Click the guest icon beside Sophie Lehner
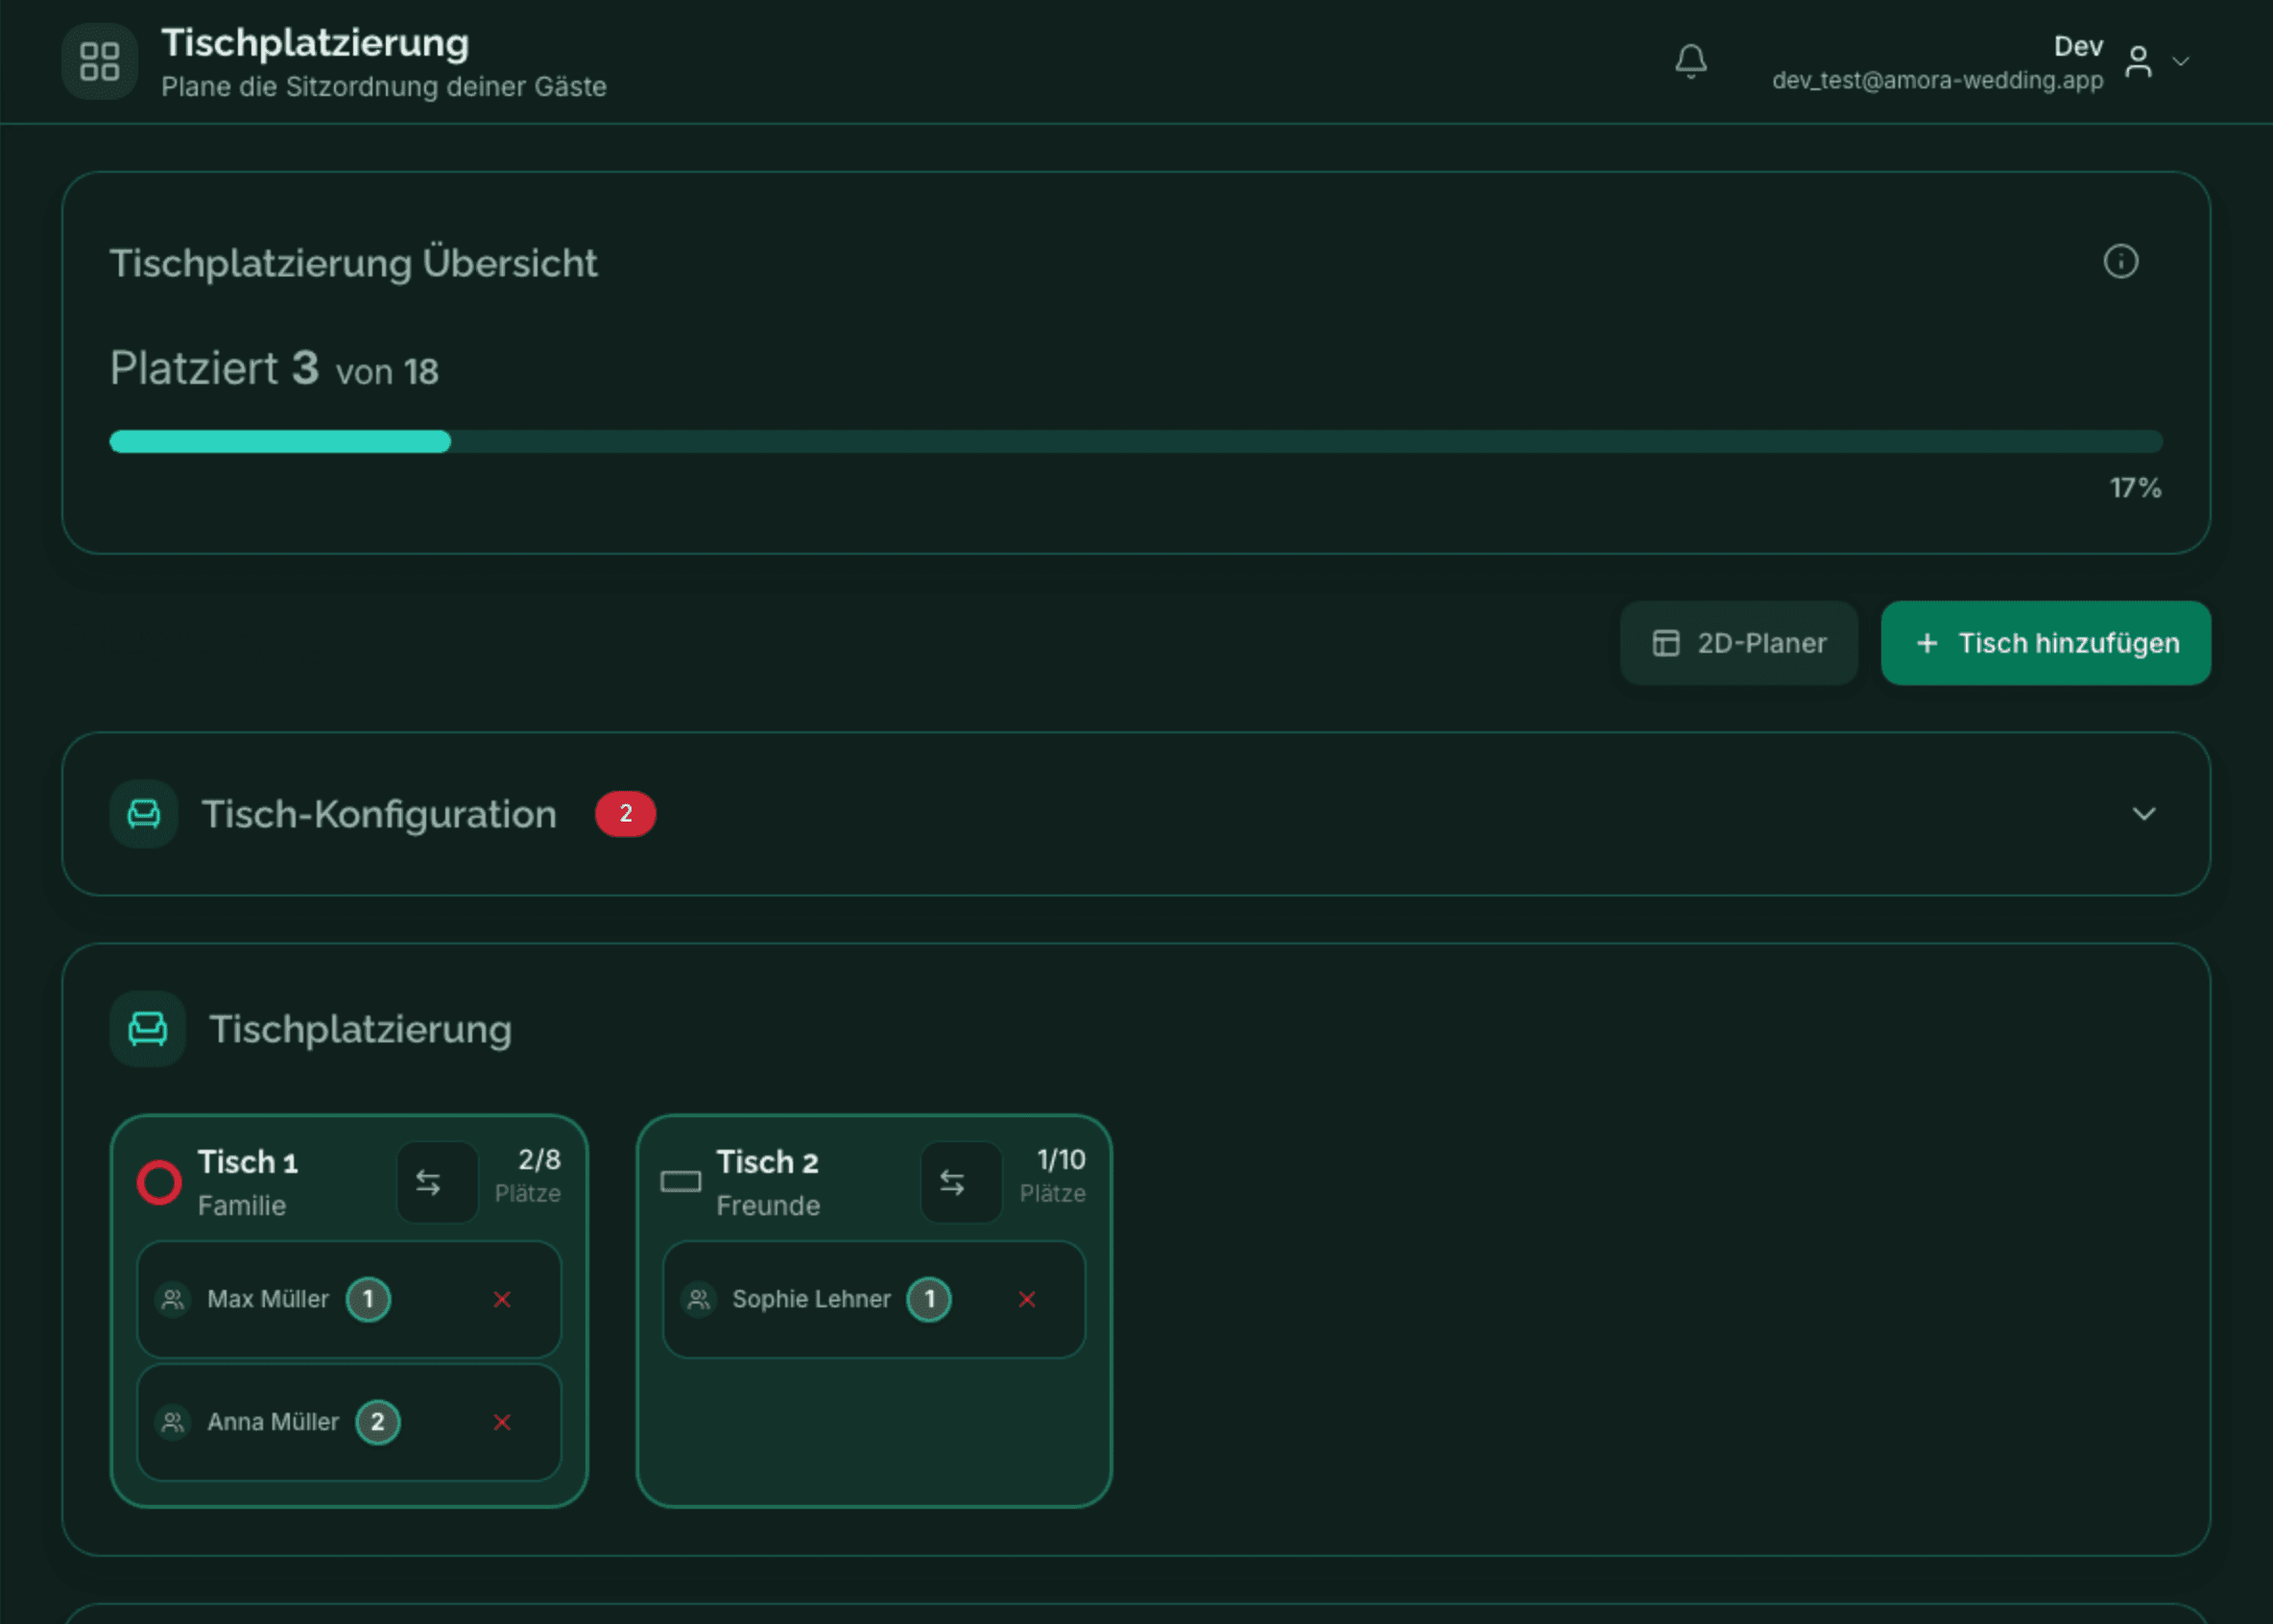 (x=699, y=1299)
